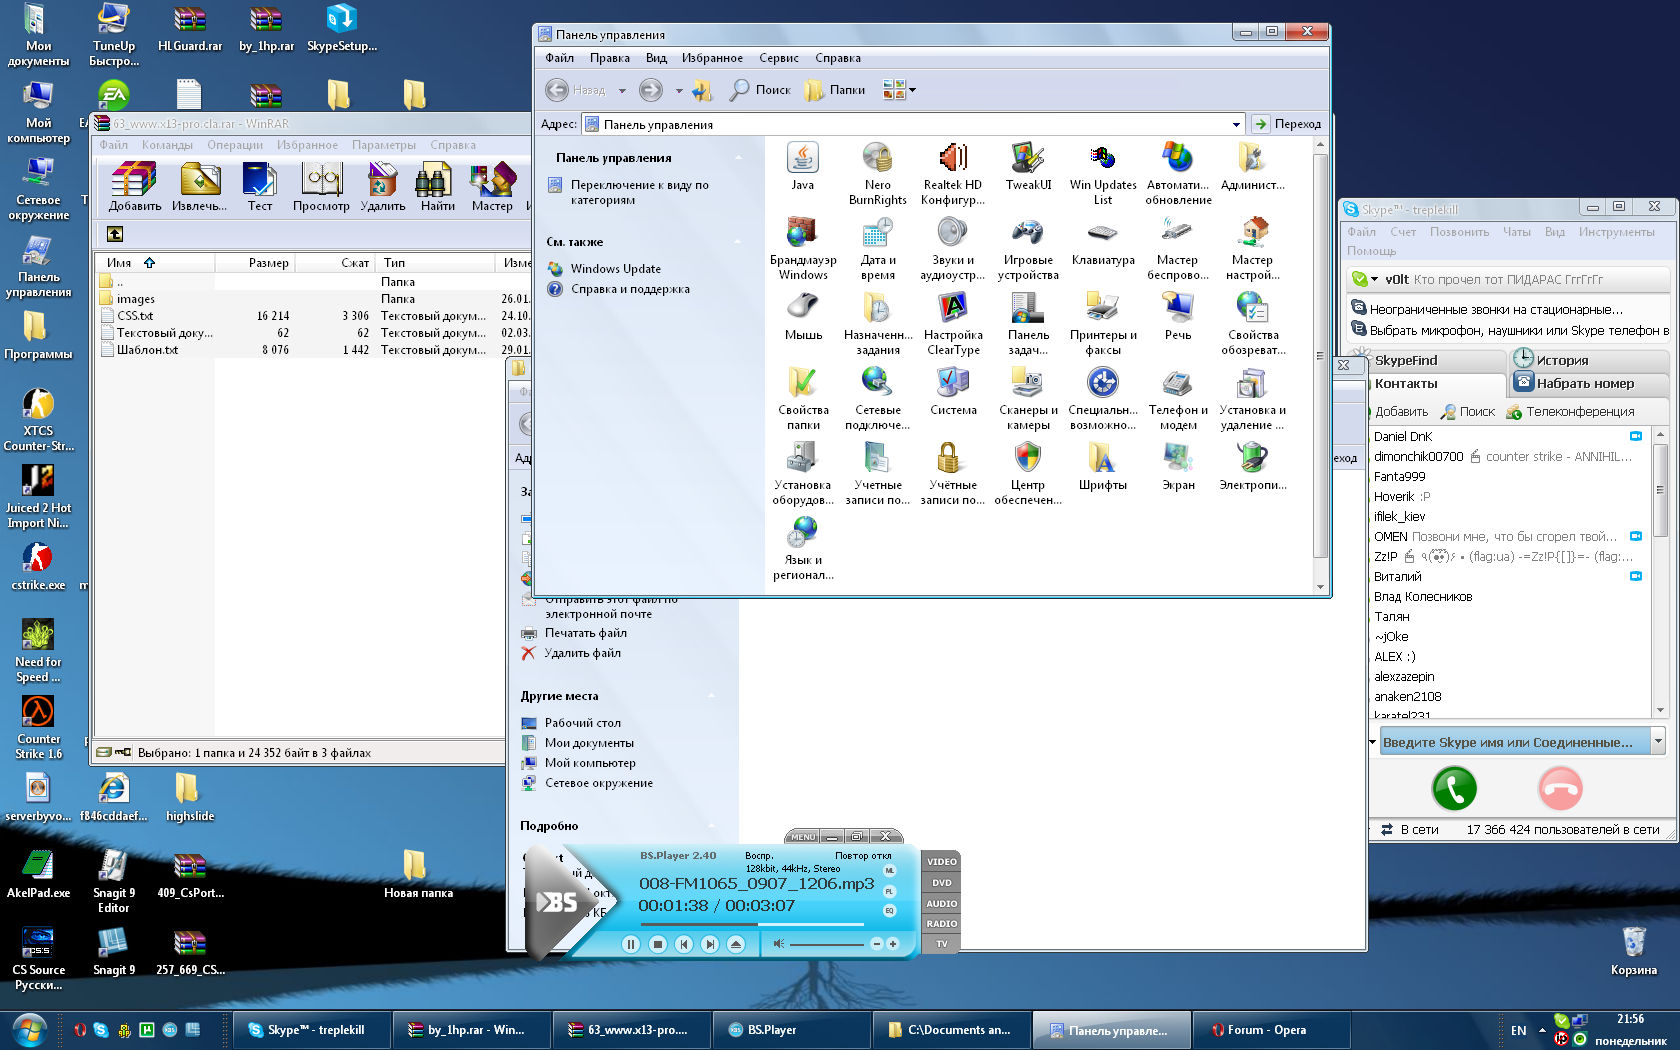The image size is (1680, 1050).
Task: Open Windows Update link in side panel
Action: click(615, 269)
